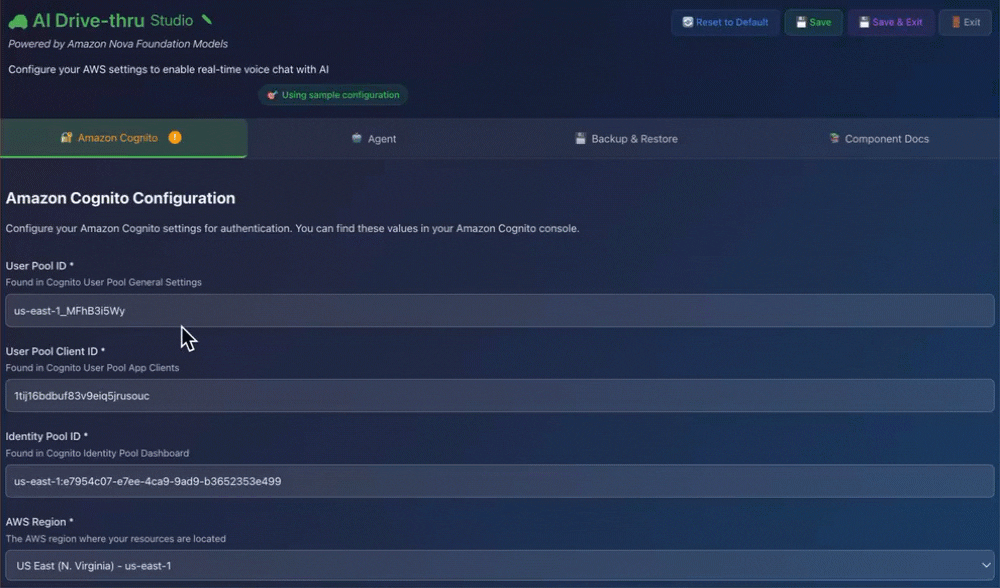Click the User Pool ID input field
The image size is (1000, 588).
point(500,311)
